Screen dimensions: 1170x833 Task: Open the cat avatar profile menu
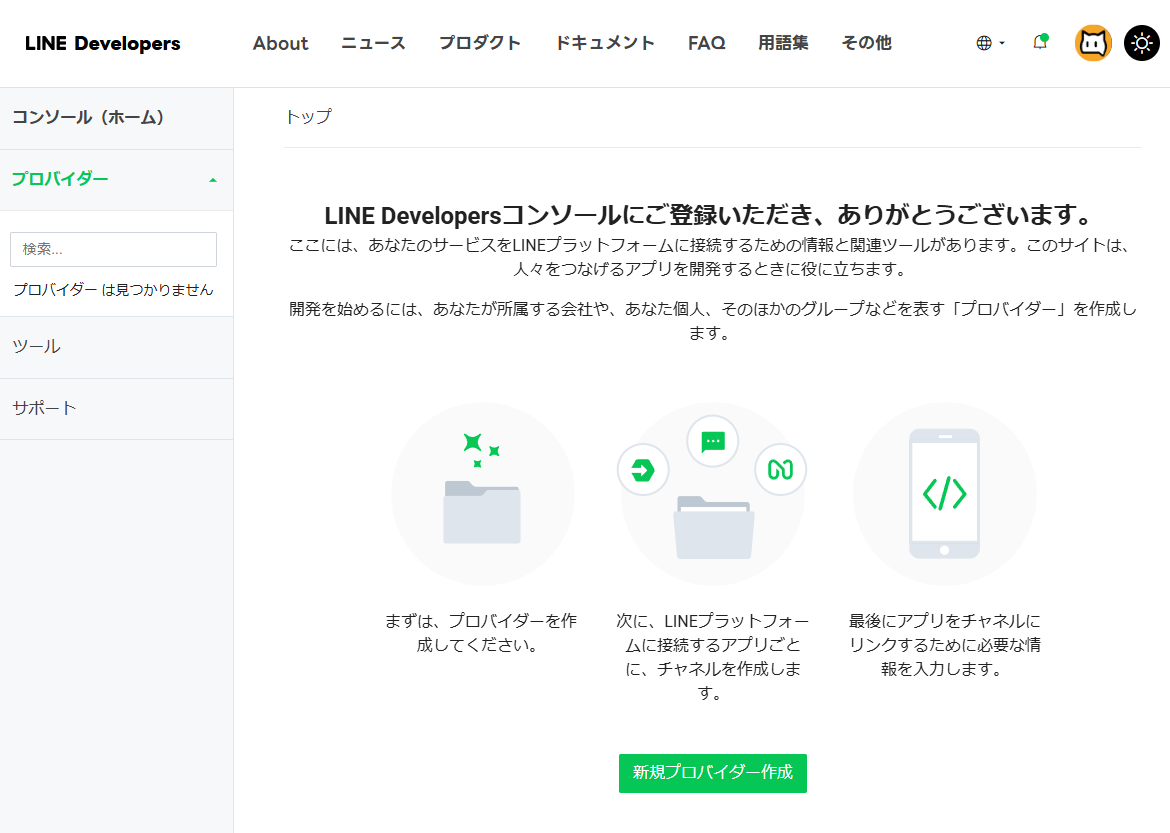tap(1093, 43)
